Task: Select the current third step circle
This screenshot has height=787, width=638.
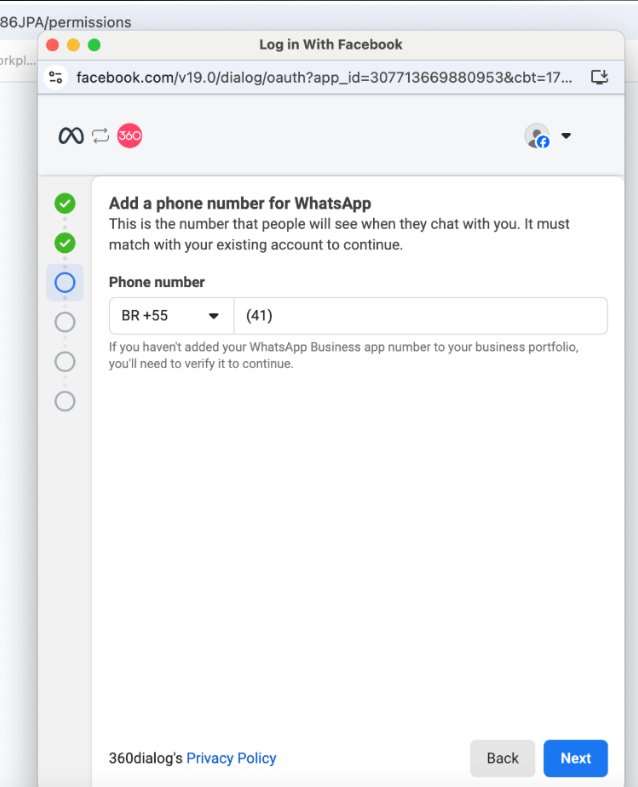Action: pyautogui.click(x=65, y=283)
